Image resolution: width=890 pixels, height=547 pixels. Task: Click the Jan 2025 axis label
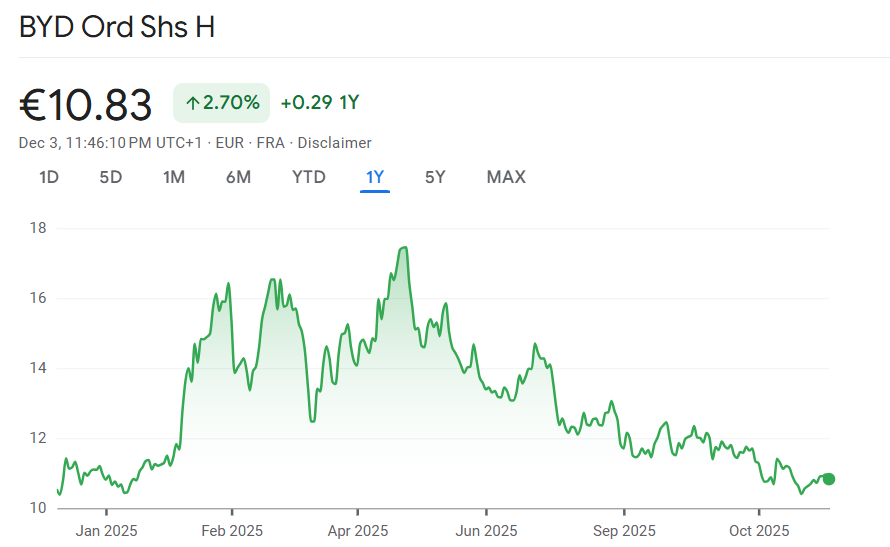tap(107, 530)
